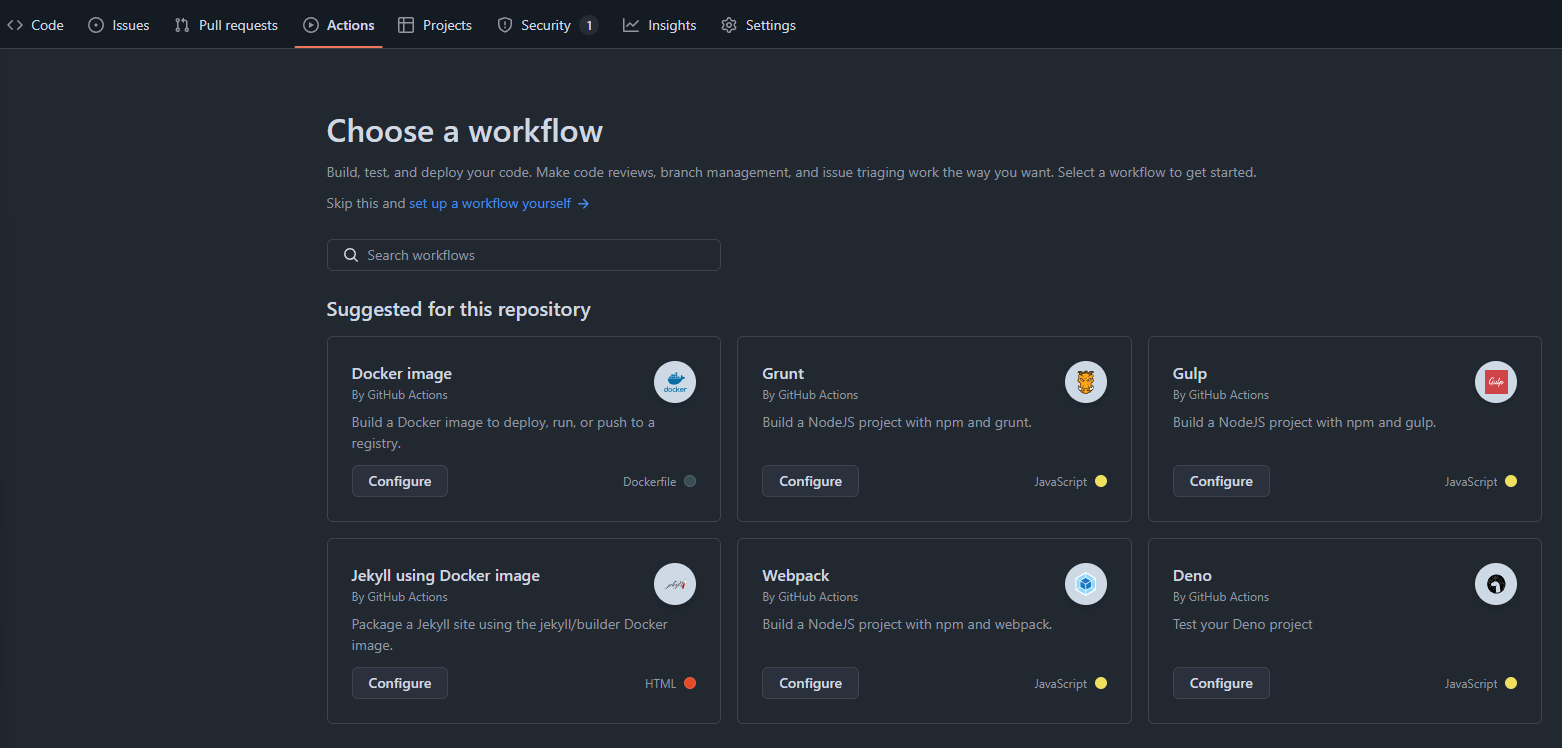
Task: Click 'Test your Deno project' description
Action: point(1243,624)
